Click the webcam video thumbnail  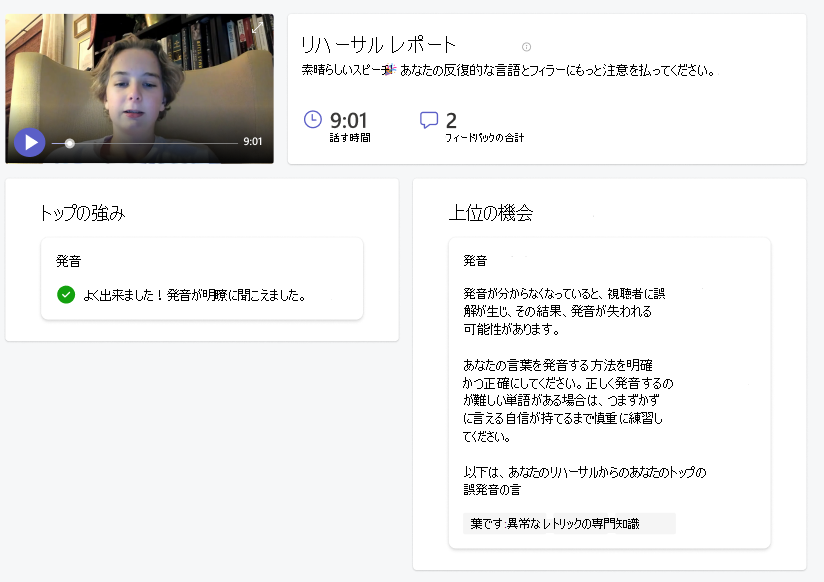(139, 88)
